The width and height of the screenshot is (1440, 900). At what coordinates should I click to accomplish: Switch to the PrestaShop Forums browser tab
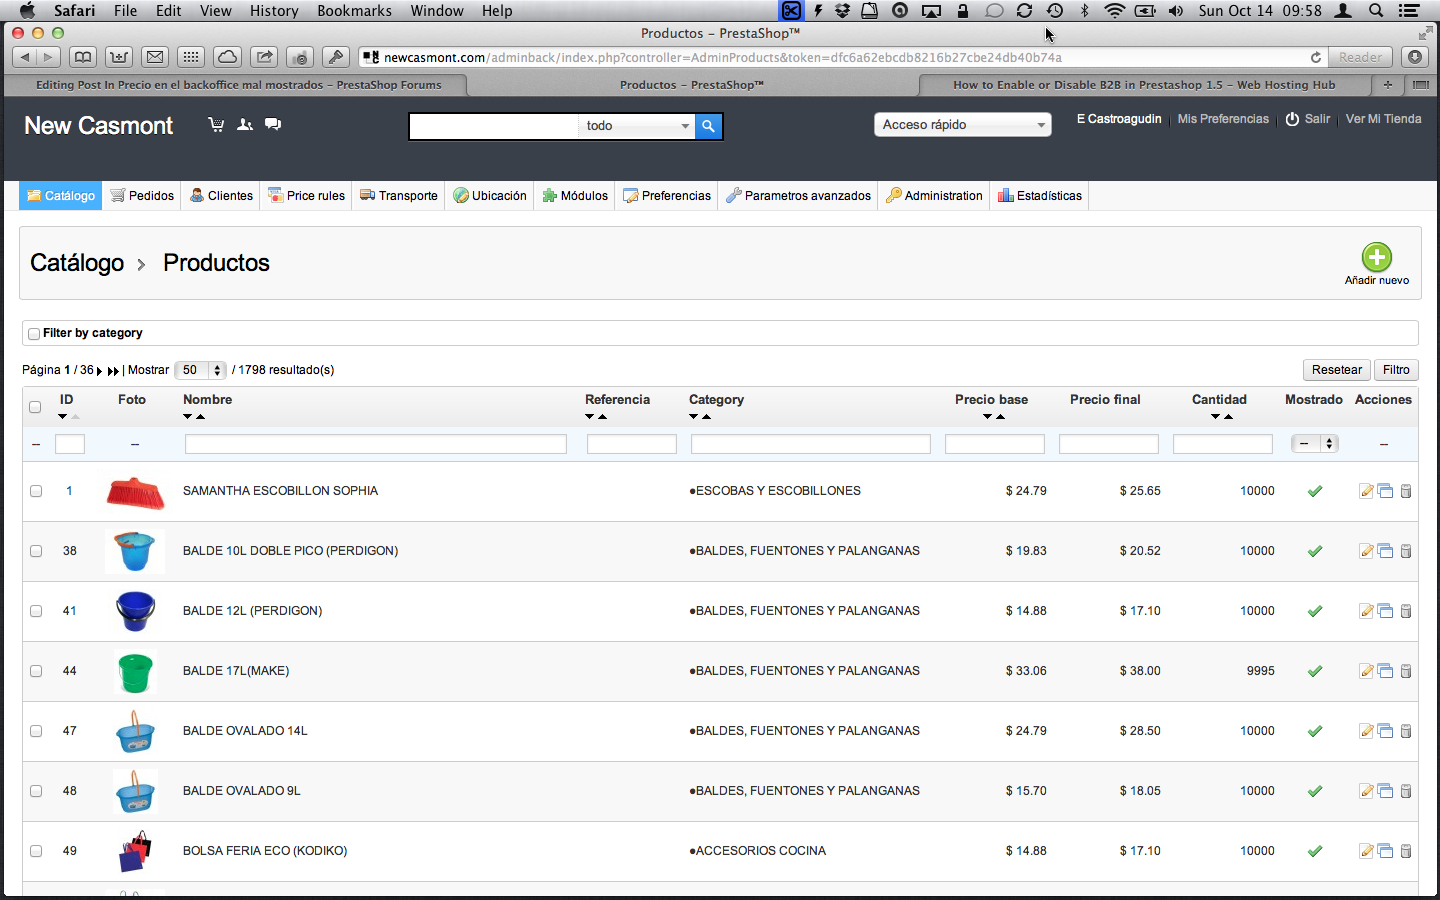[238, 85]
